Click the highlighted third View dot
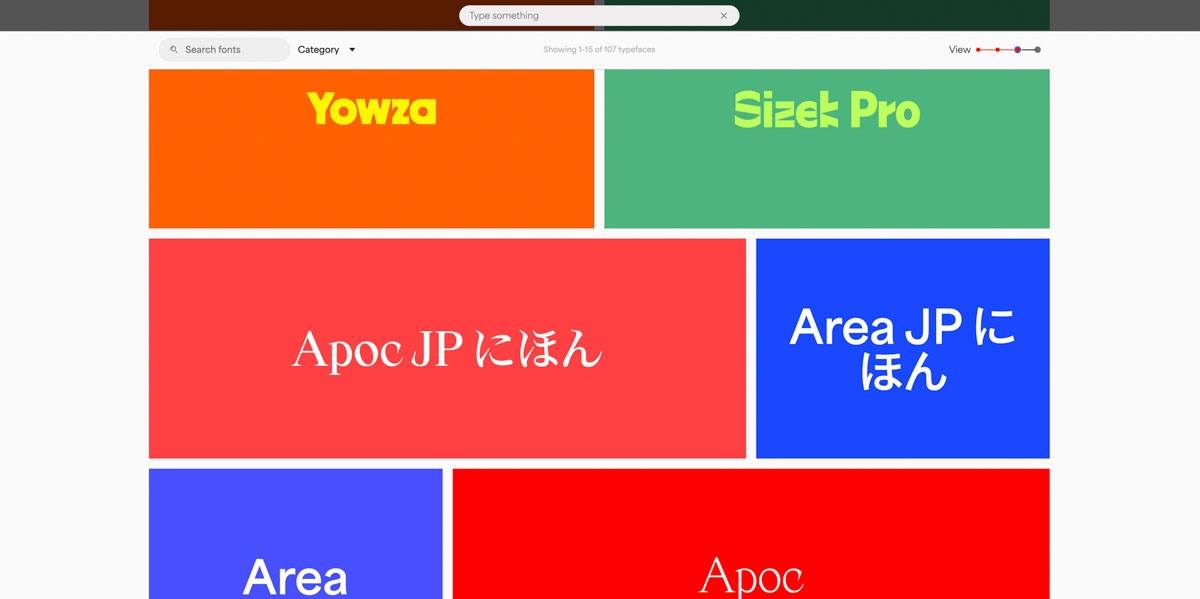 (1017, 50)
